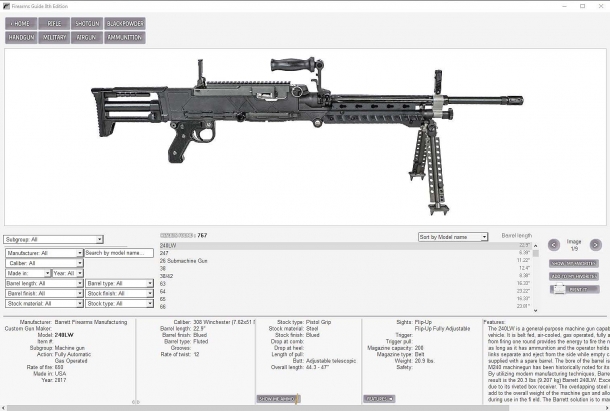The height and width of the screenshot is (411, 610).
Task: Select model 247 in the list
Action: tap(345, 253)
